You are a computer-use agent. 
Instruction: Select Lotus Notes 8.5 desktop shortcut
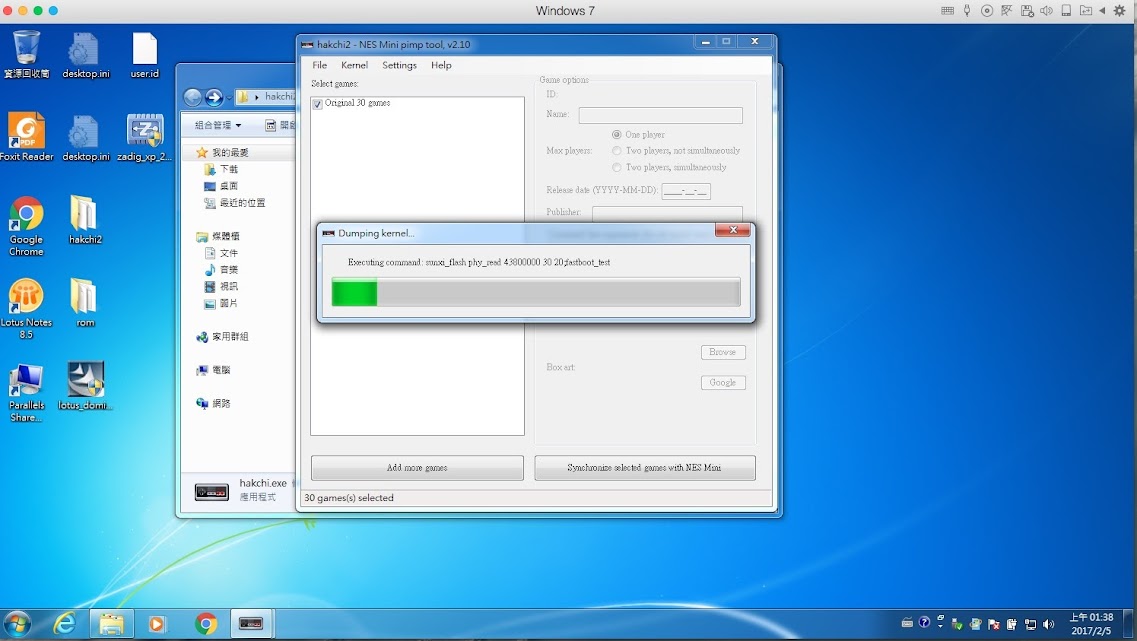pyautogui.click(x=26, y=309)
